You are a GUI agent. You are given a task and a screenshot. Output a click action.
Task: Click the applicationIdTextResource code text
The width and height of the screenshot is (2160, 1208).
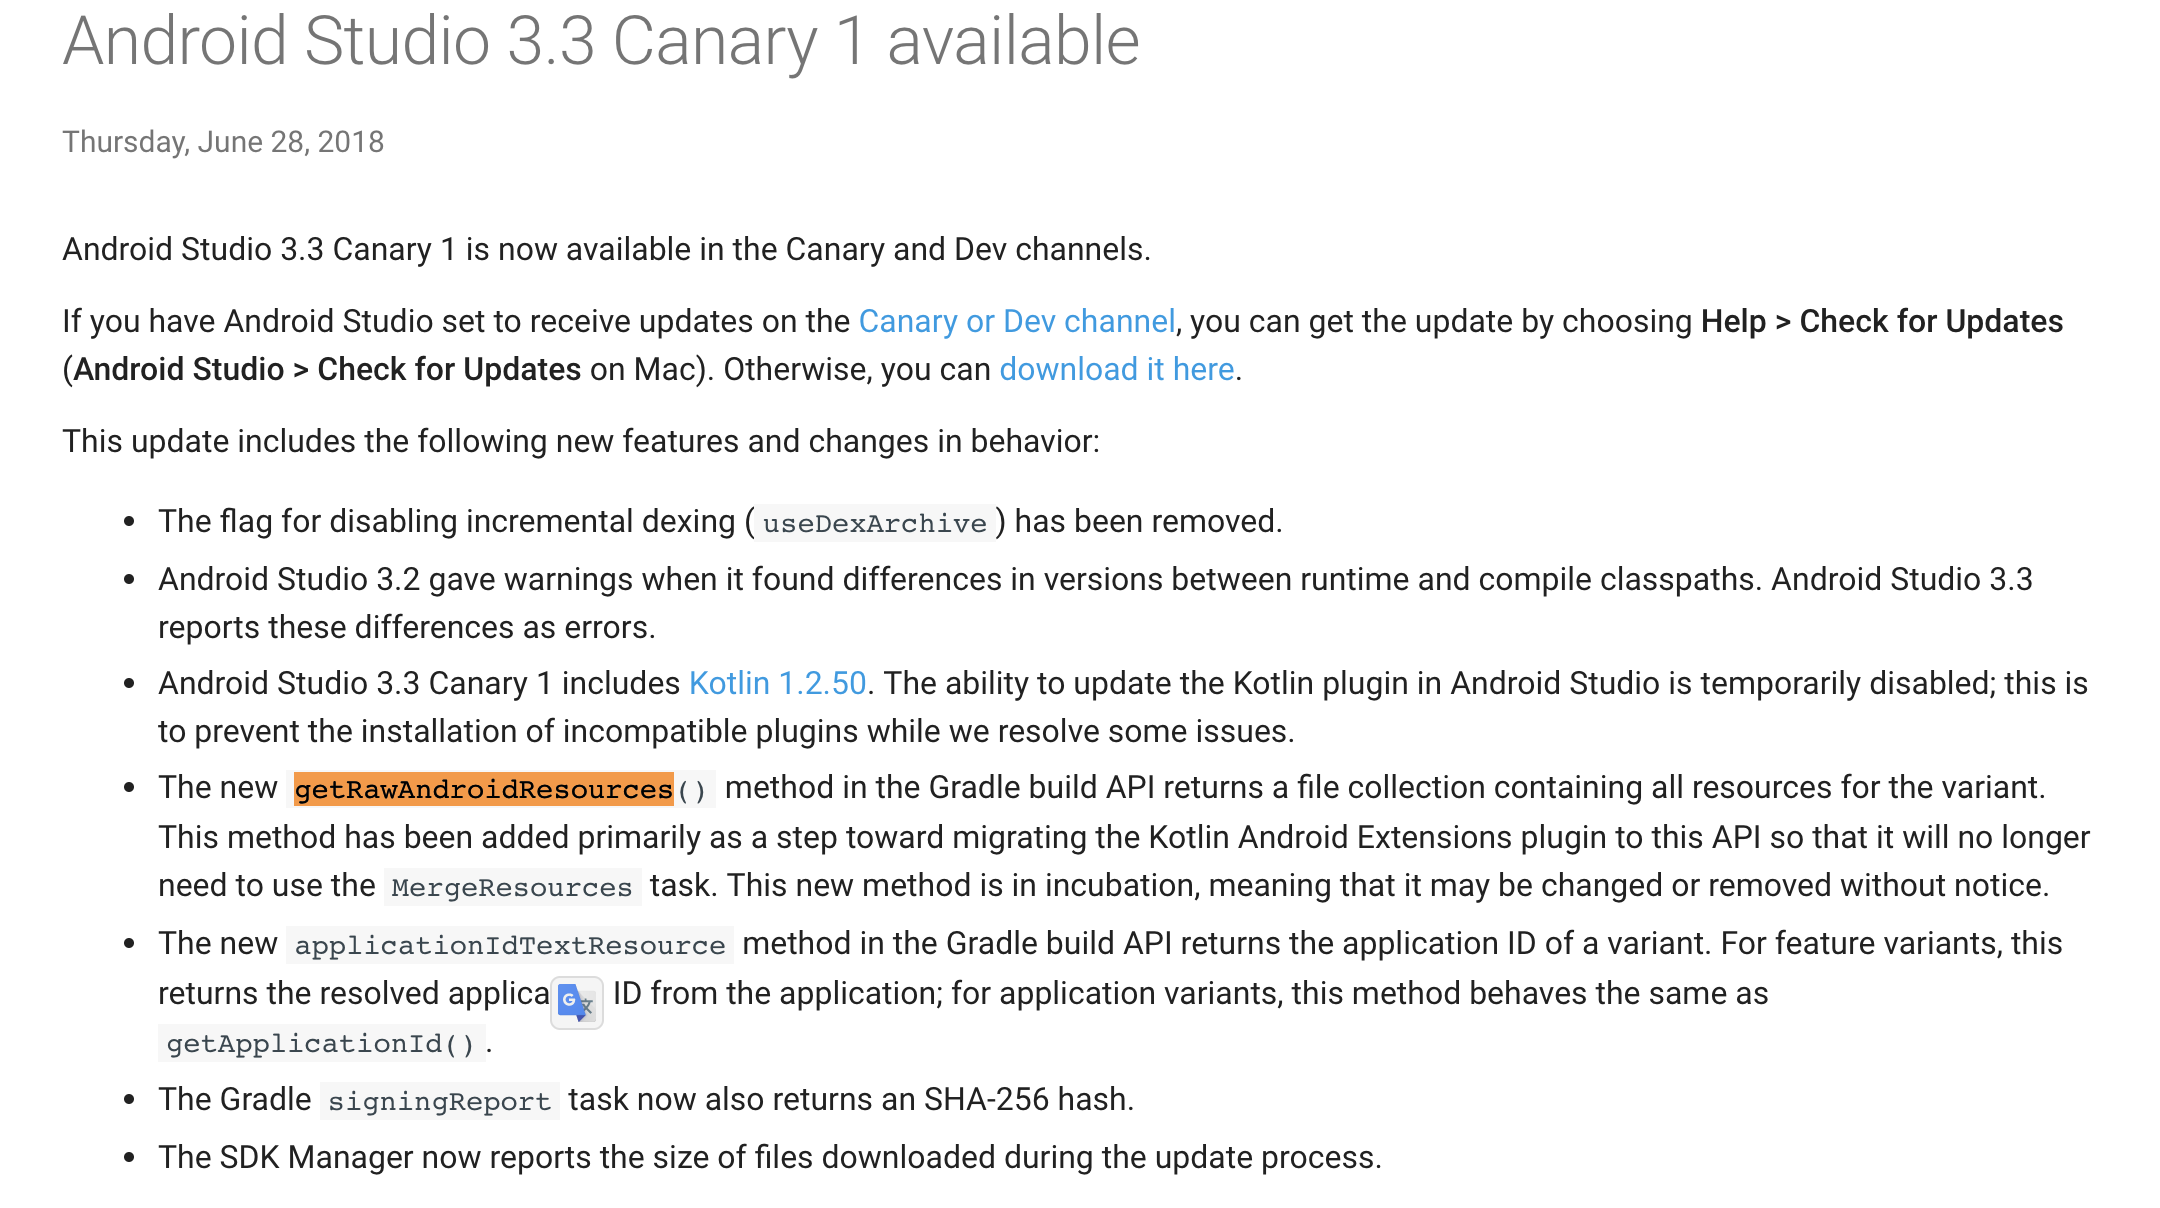(x=510, y=945)
